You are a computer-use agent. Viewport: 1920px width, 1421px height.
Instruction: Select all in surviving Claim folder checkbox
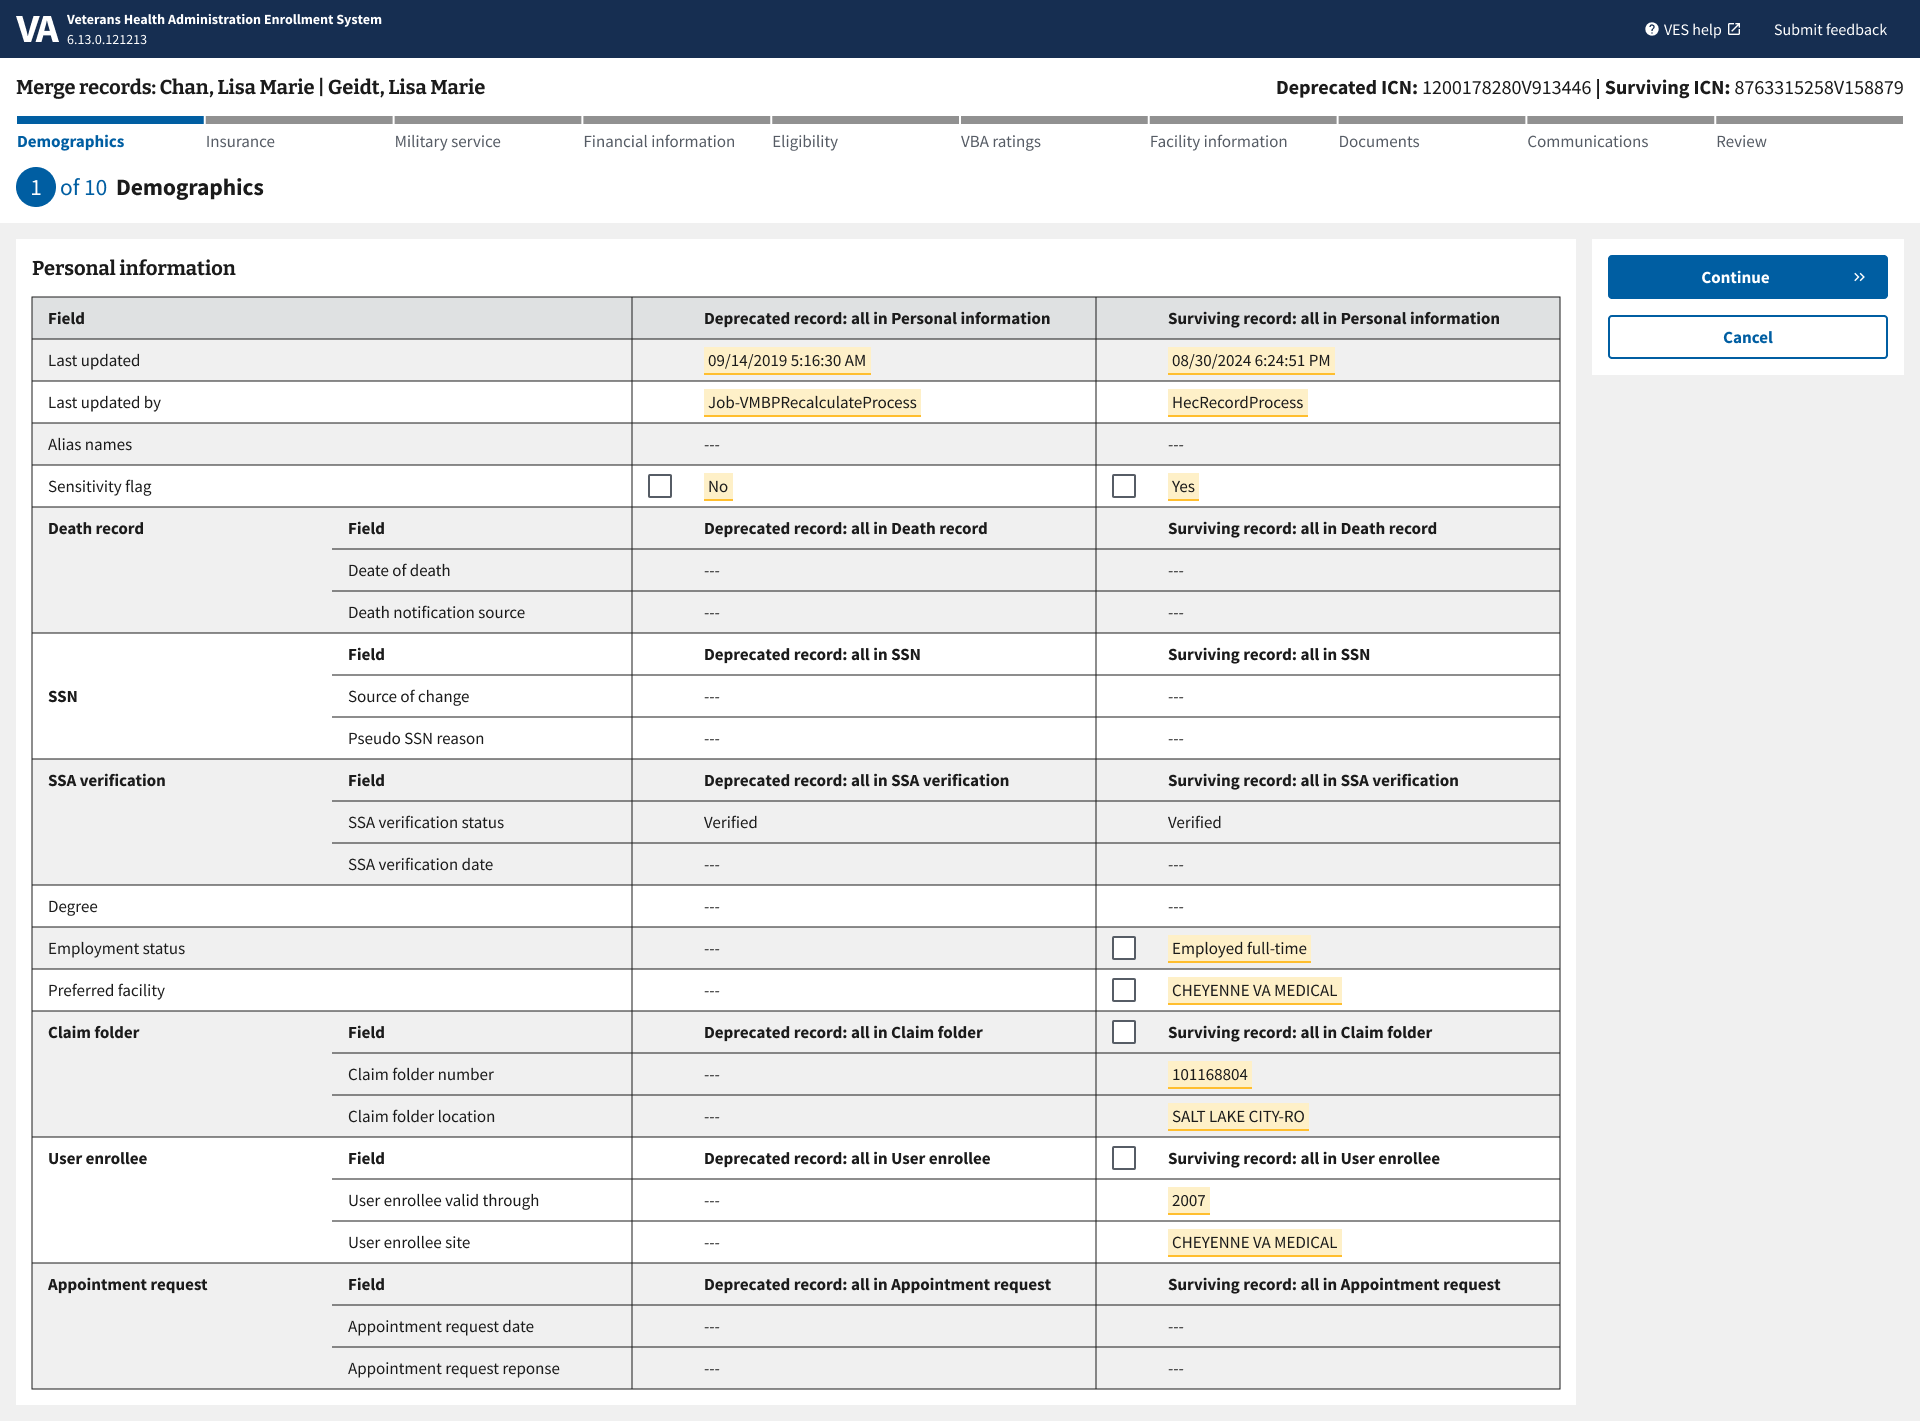[x=1124, y=1032]
